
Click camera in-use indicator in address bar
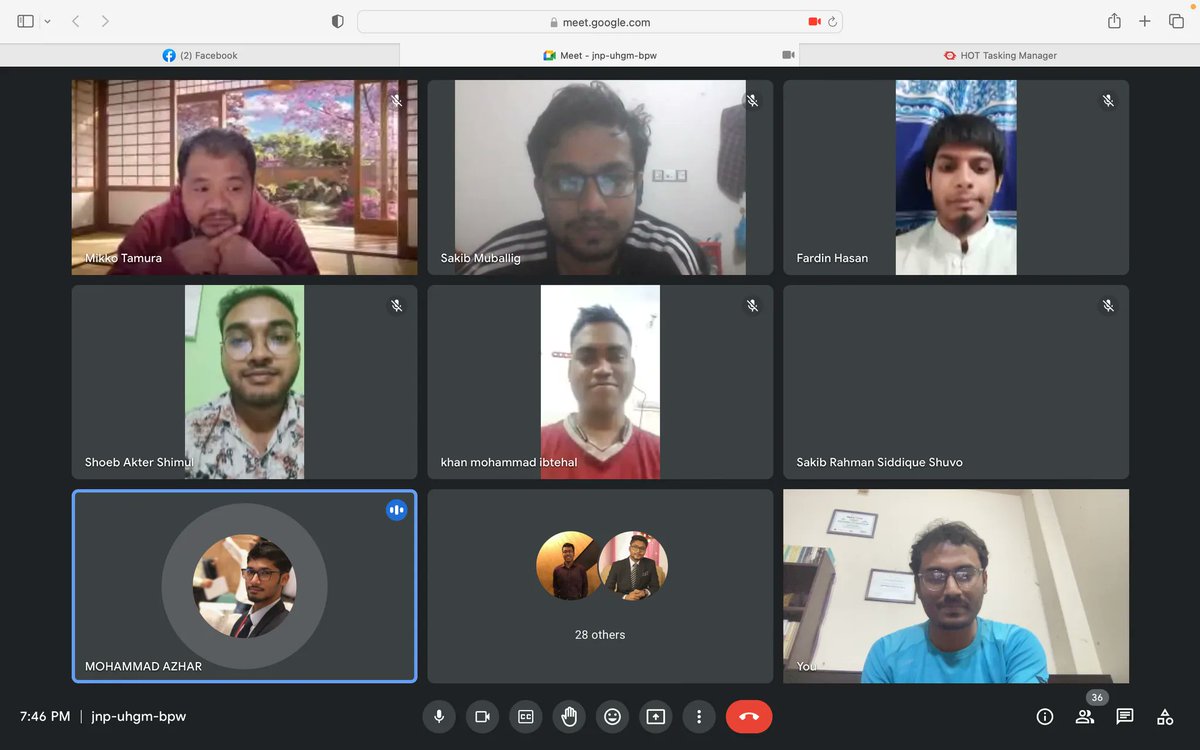click(814, 22)
